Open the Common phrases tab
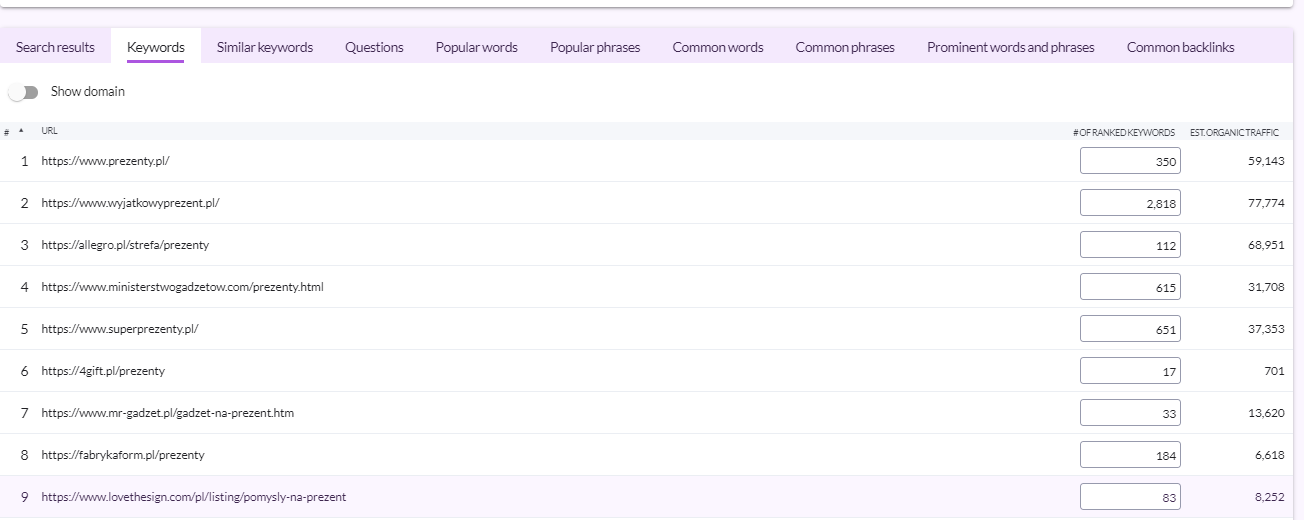This screenshot has height=520, width=1304. [x=845, y=47]
